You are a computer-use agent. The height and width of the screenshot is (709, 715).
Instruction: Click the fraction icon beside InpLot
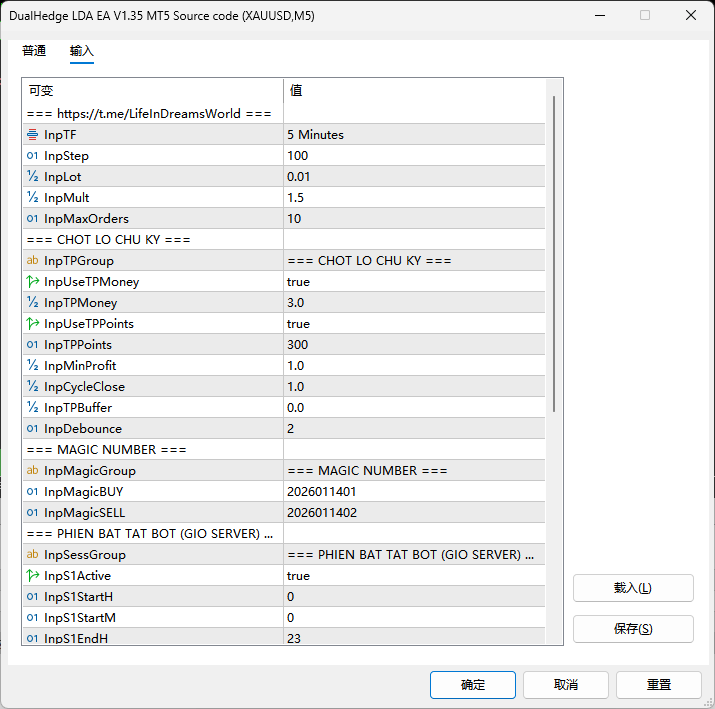pyautogui.click(x=33, y=177)
